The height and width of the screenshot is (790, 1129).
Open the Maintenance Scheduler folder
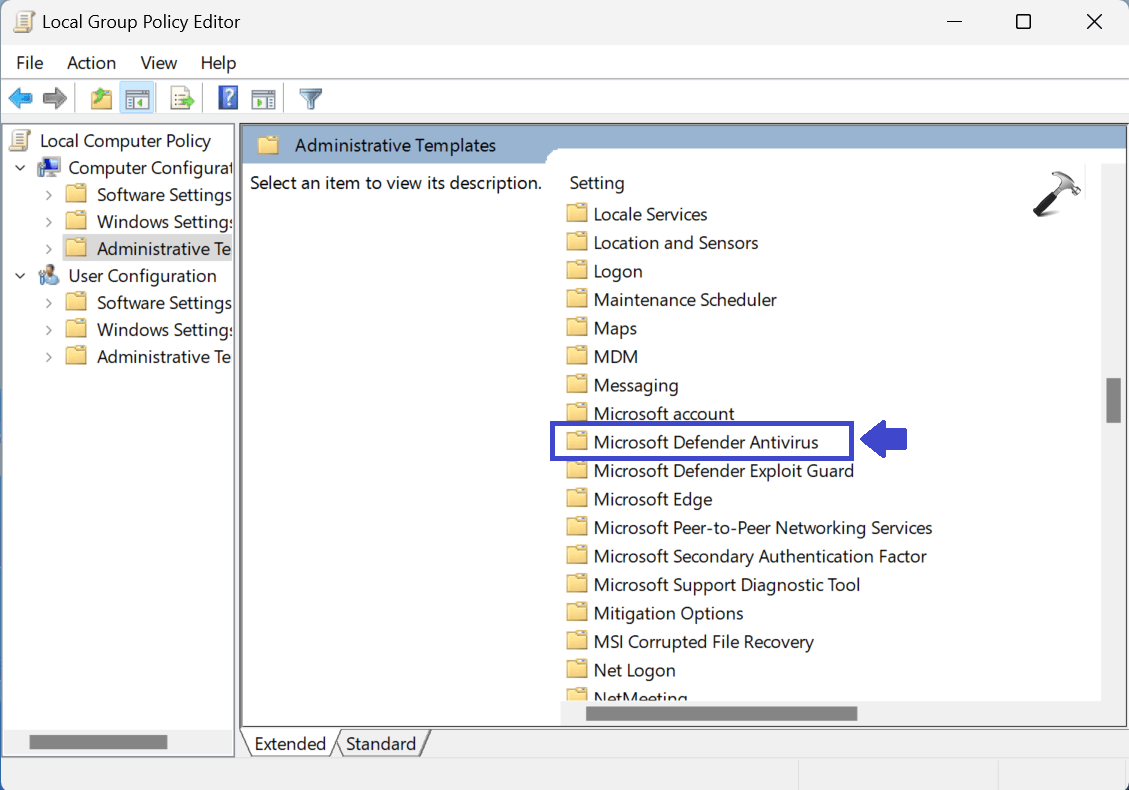pyautogui.click(x=684, y=299)
